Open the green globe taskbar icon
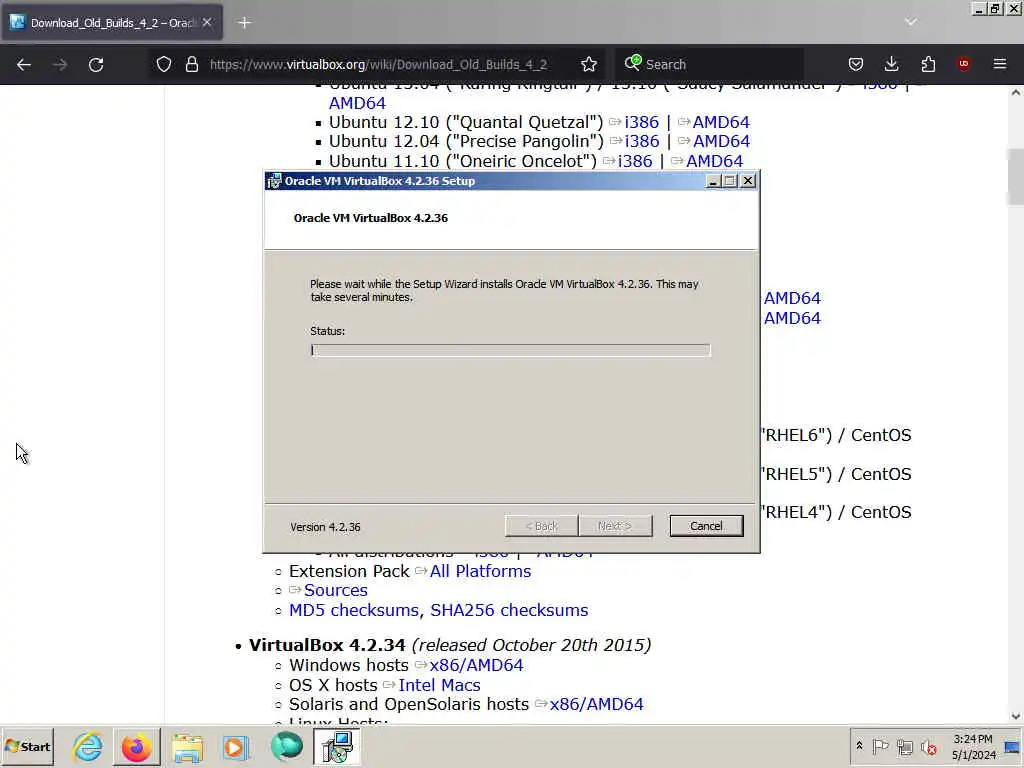The image size is (1024, 768). pyautogui.click(x=286, y=746)
